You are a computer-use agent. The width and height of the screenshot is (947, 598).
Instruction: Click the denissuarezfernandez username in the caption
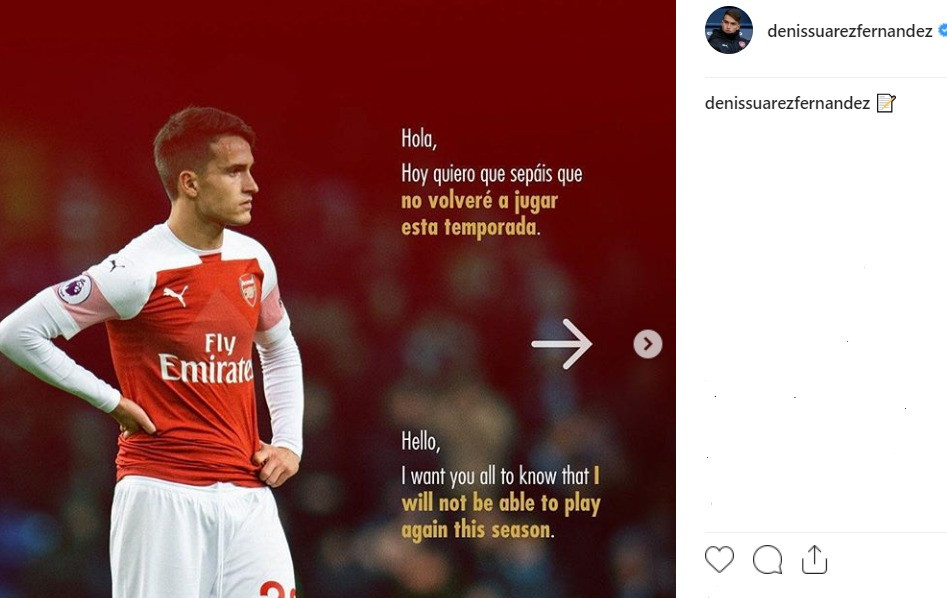787,103
